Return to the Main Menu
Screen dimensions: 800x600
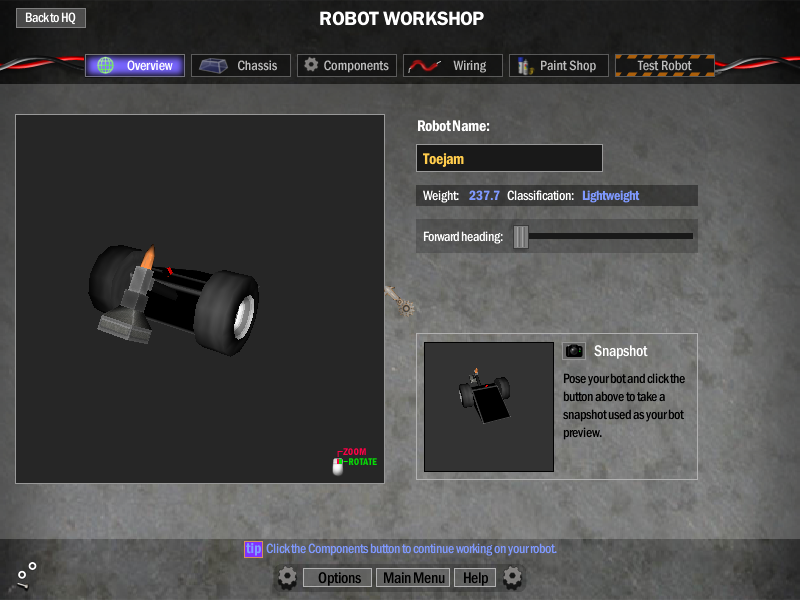[414, 578]
